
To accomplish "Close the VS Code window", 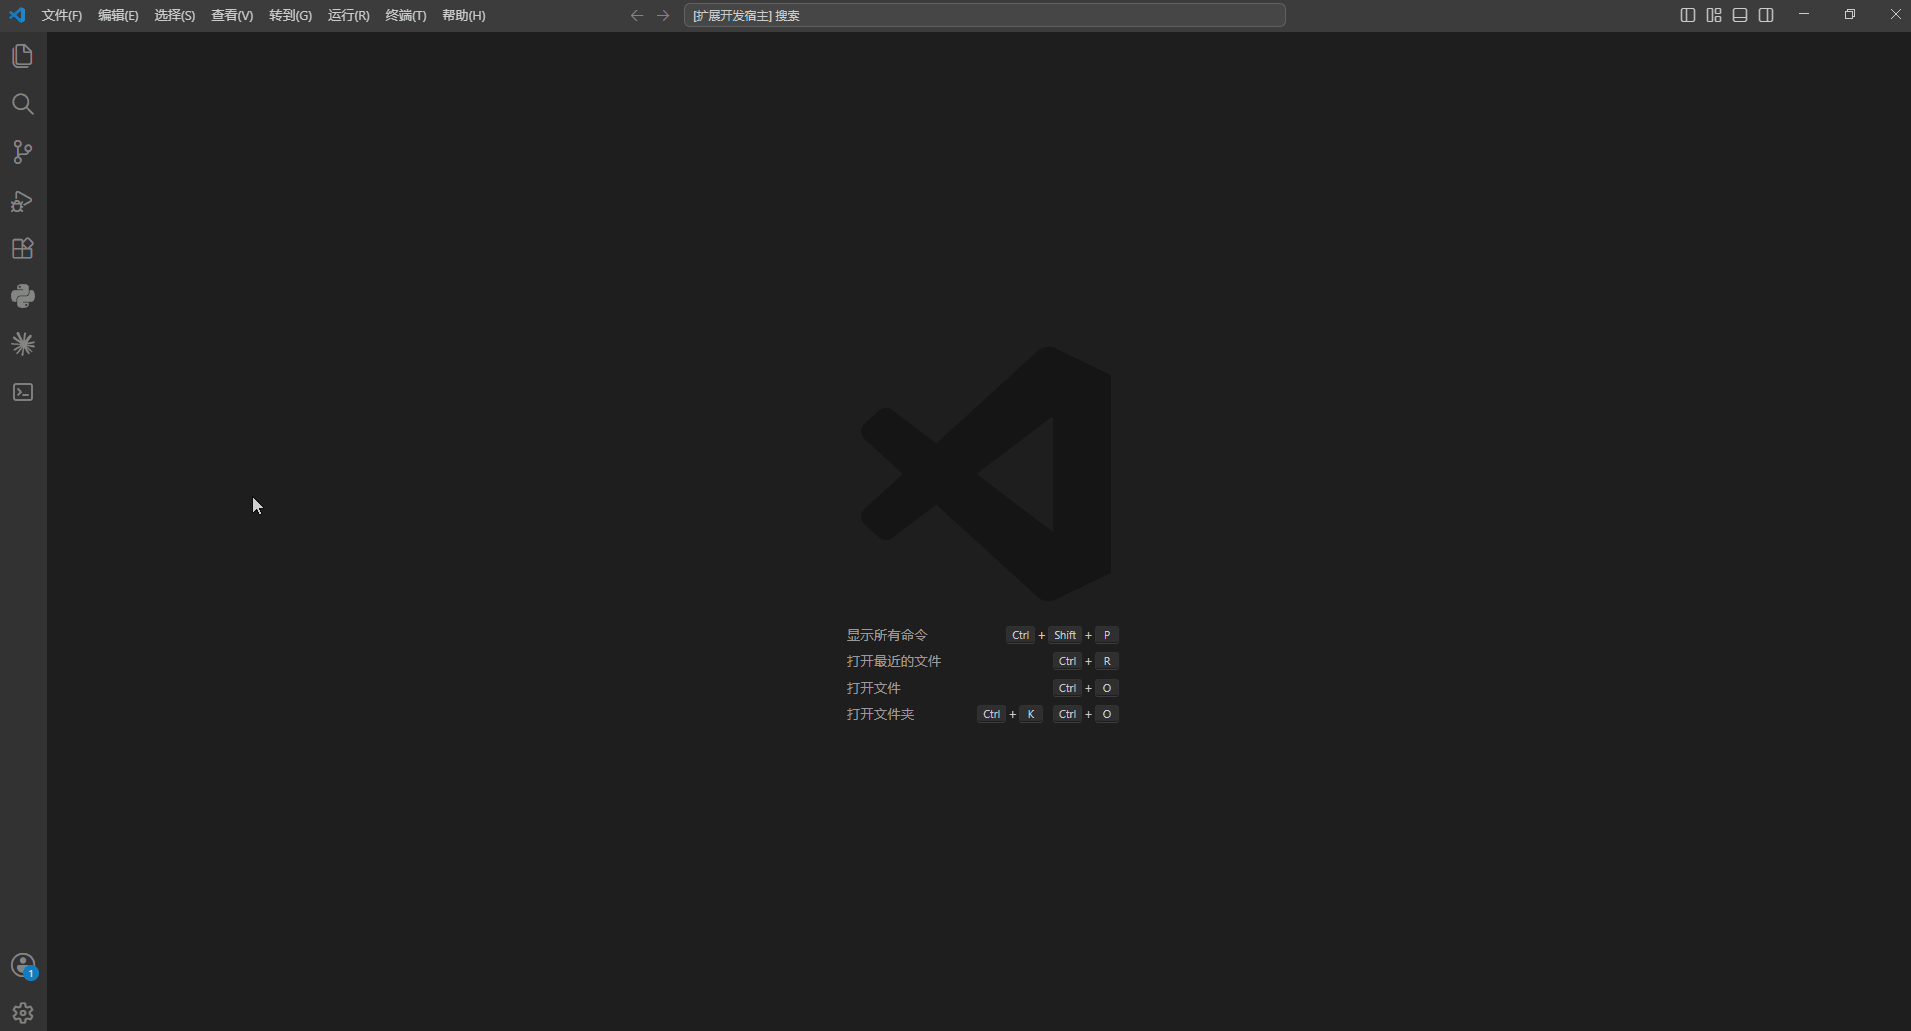I will tap(1895, 15).
